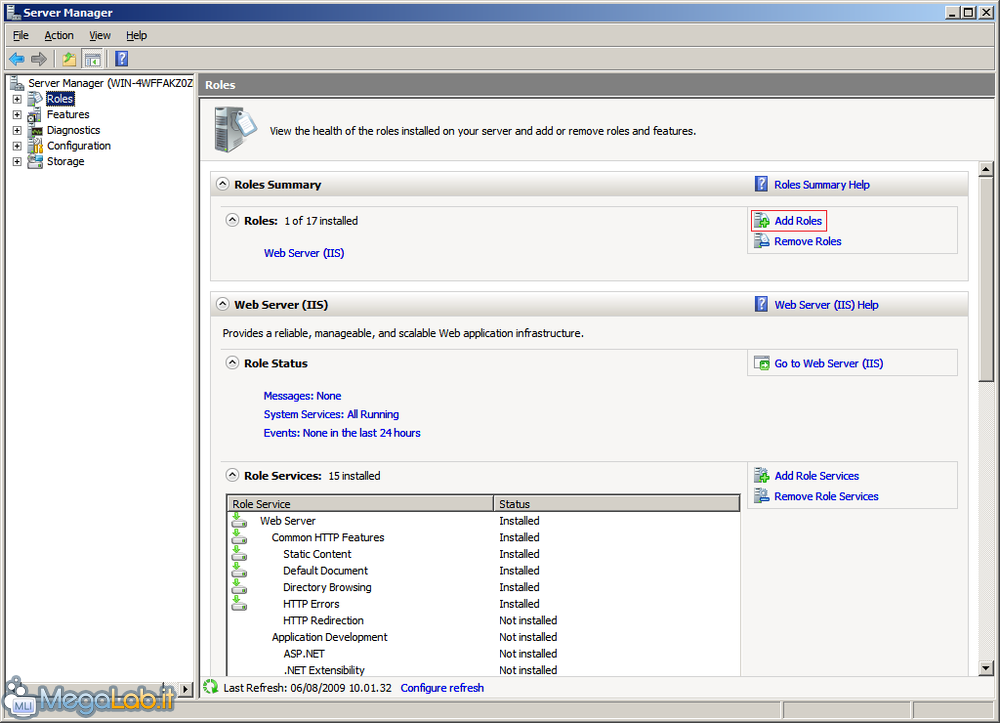Click Events: None in the last 24 hours
This screenshot has height=723, width=1000.
pyautogui.click(x=342, y=433)
